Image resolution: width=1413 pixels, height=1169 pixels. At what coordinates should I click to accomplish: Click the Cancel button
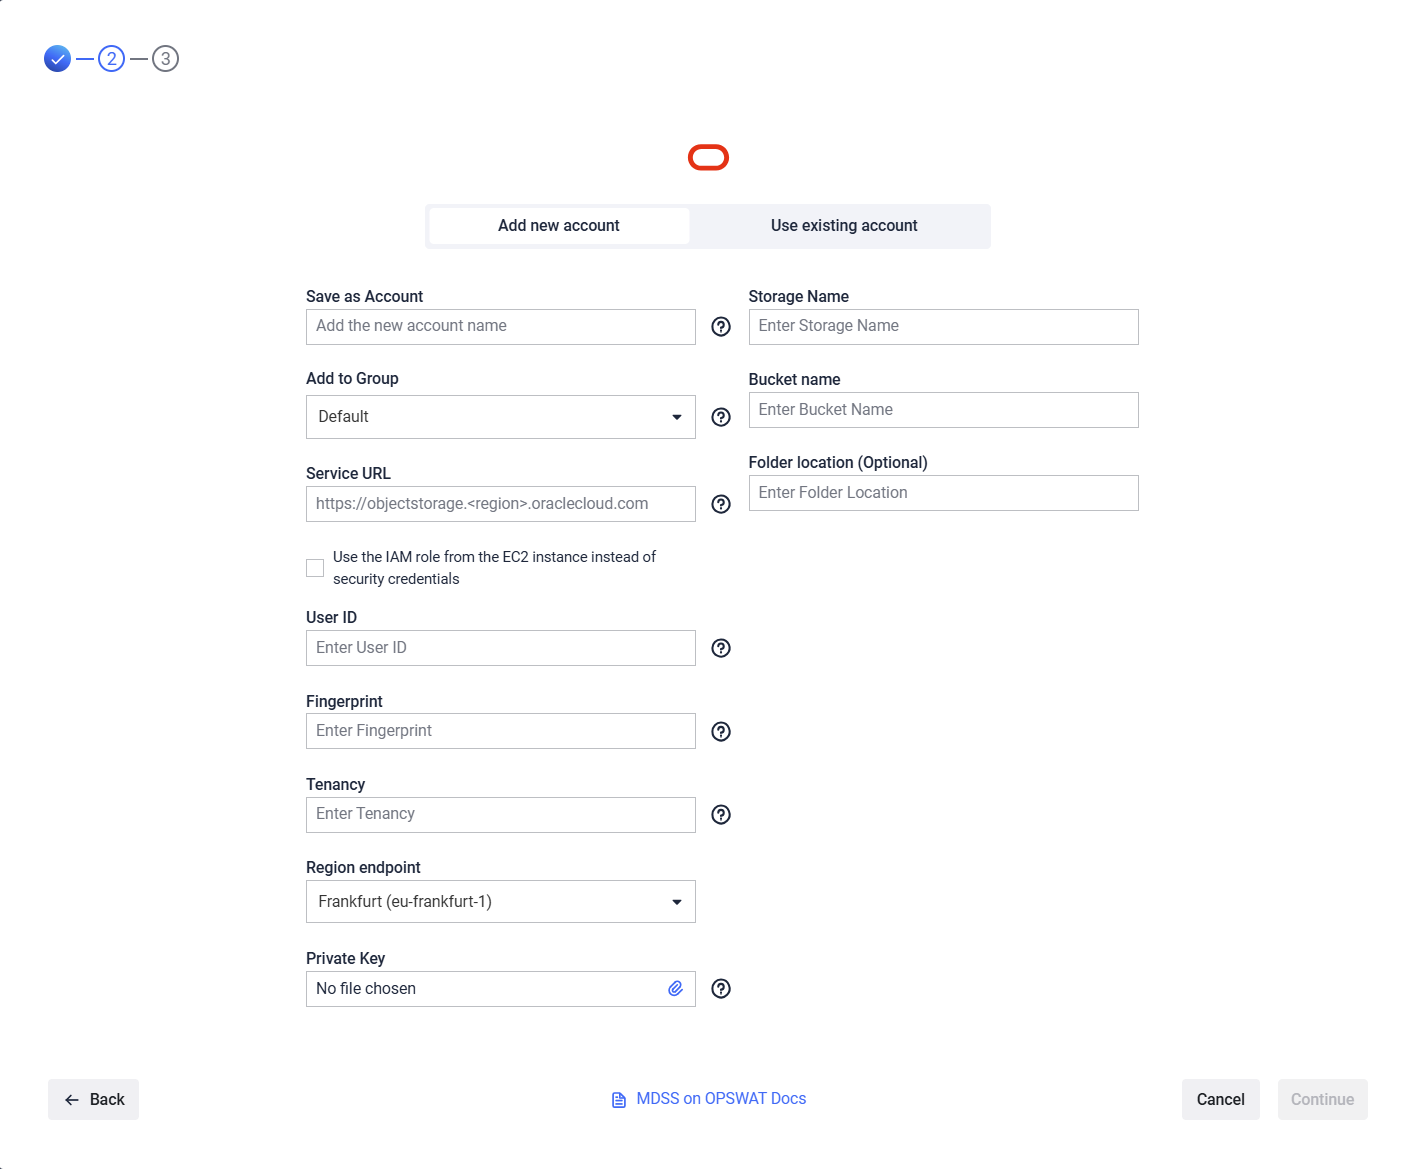pos(1220,1100)
